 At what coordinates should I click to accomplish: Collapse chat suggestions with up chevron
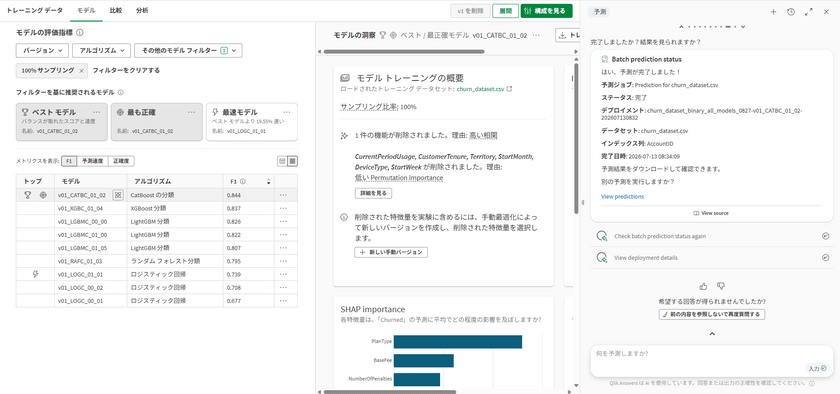pos(712,333)
